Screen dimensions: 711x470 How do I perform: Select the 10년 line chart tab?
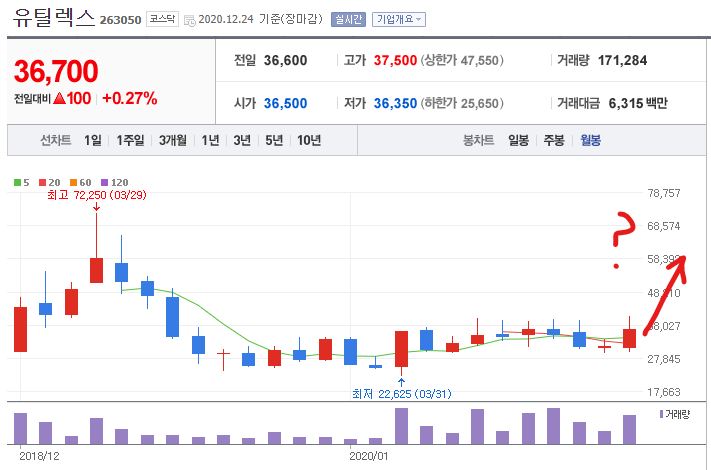[309, 141]
